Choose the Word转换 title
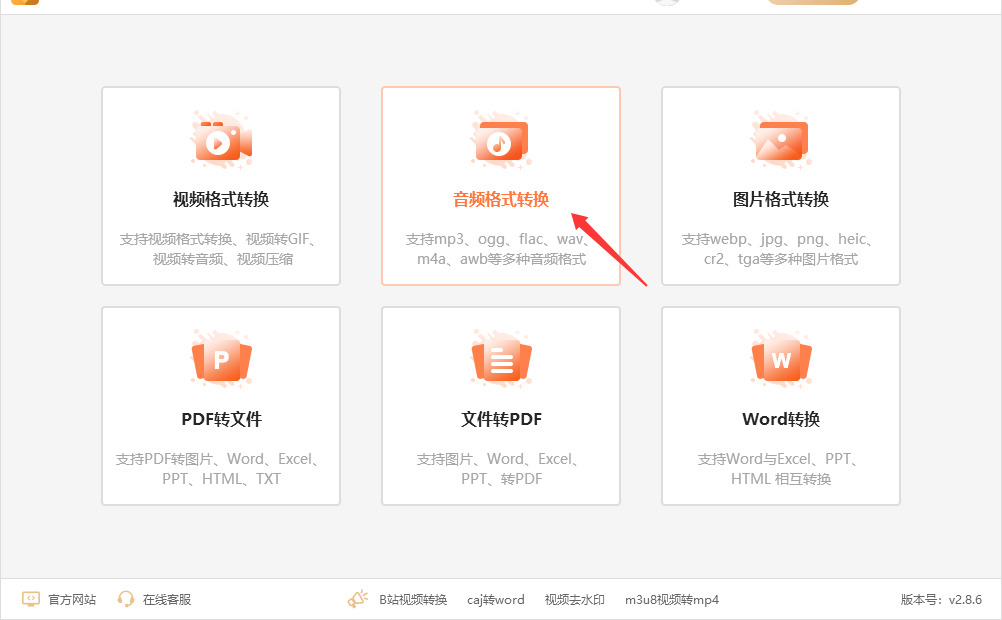This screenshot has height=620, width=1002. [x=781, y=419]
